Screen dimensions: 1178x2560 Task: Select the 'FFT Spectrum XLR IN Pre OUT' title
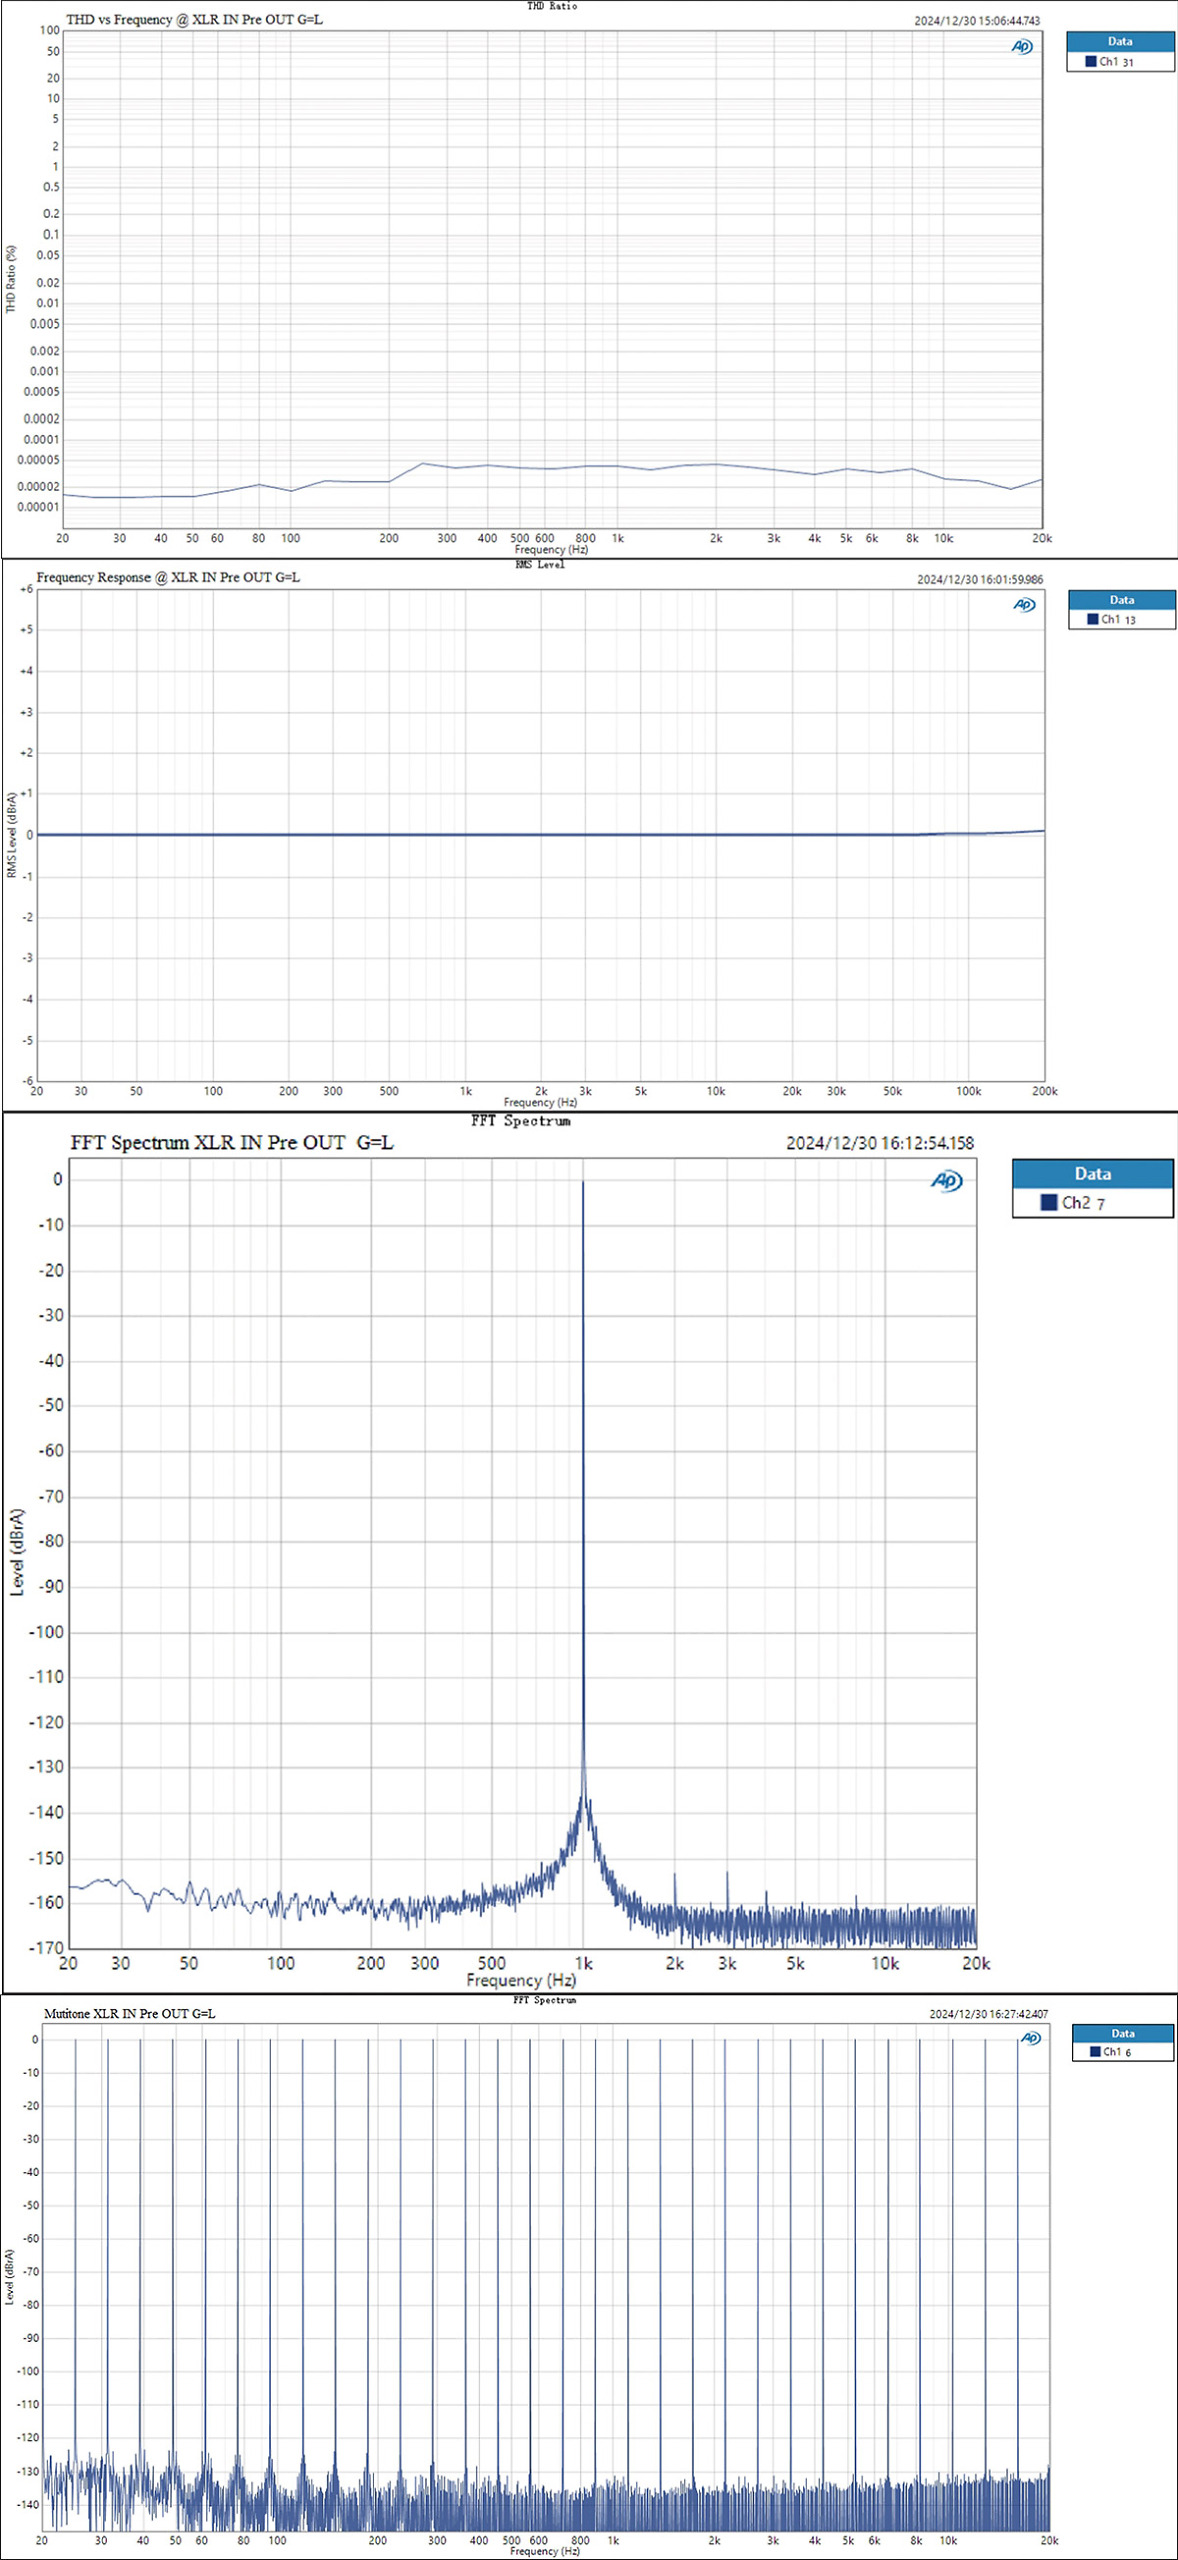(231, 1143)
